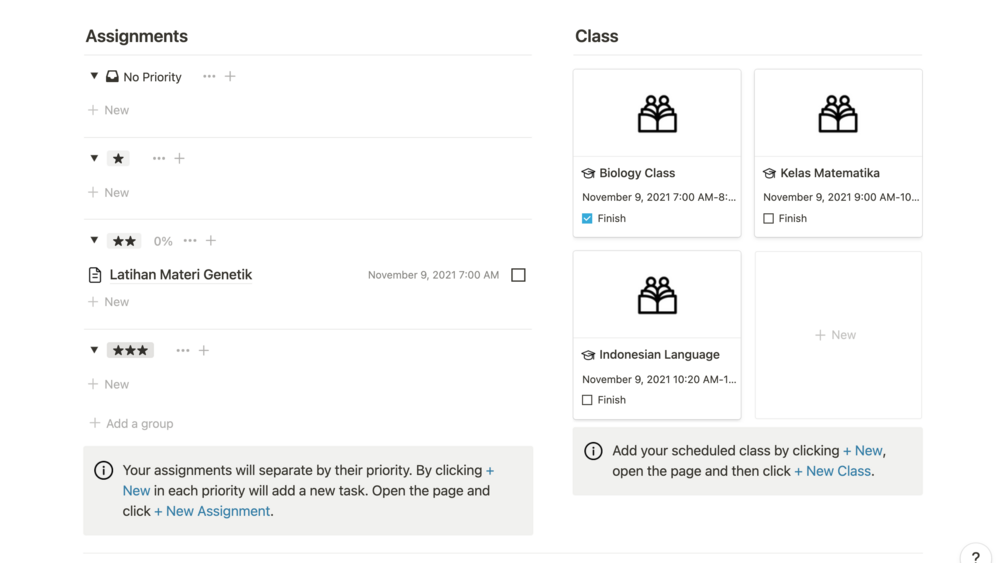Open the three-dot menu next to No Priority
Image resolution: width=1005 pixels, height=563 pixels.
click(209, 76)
